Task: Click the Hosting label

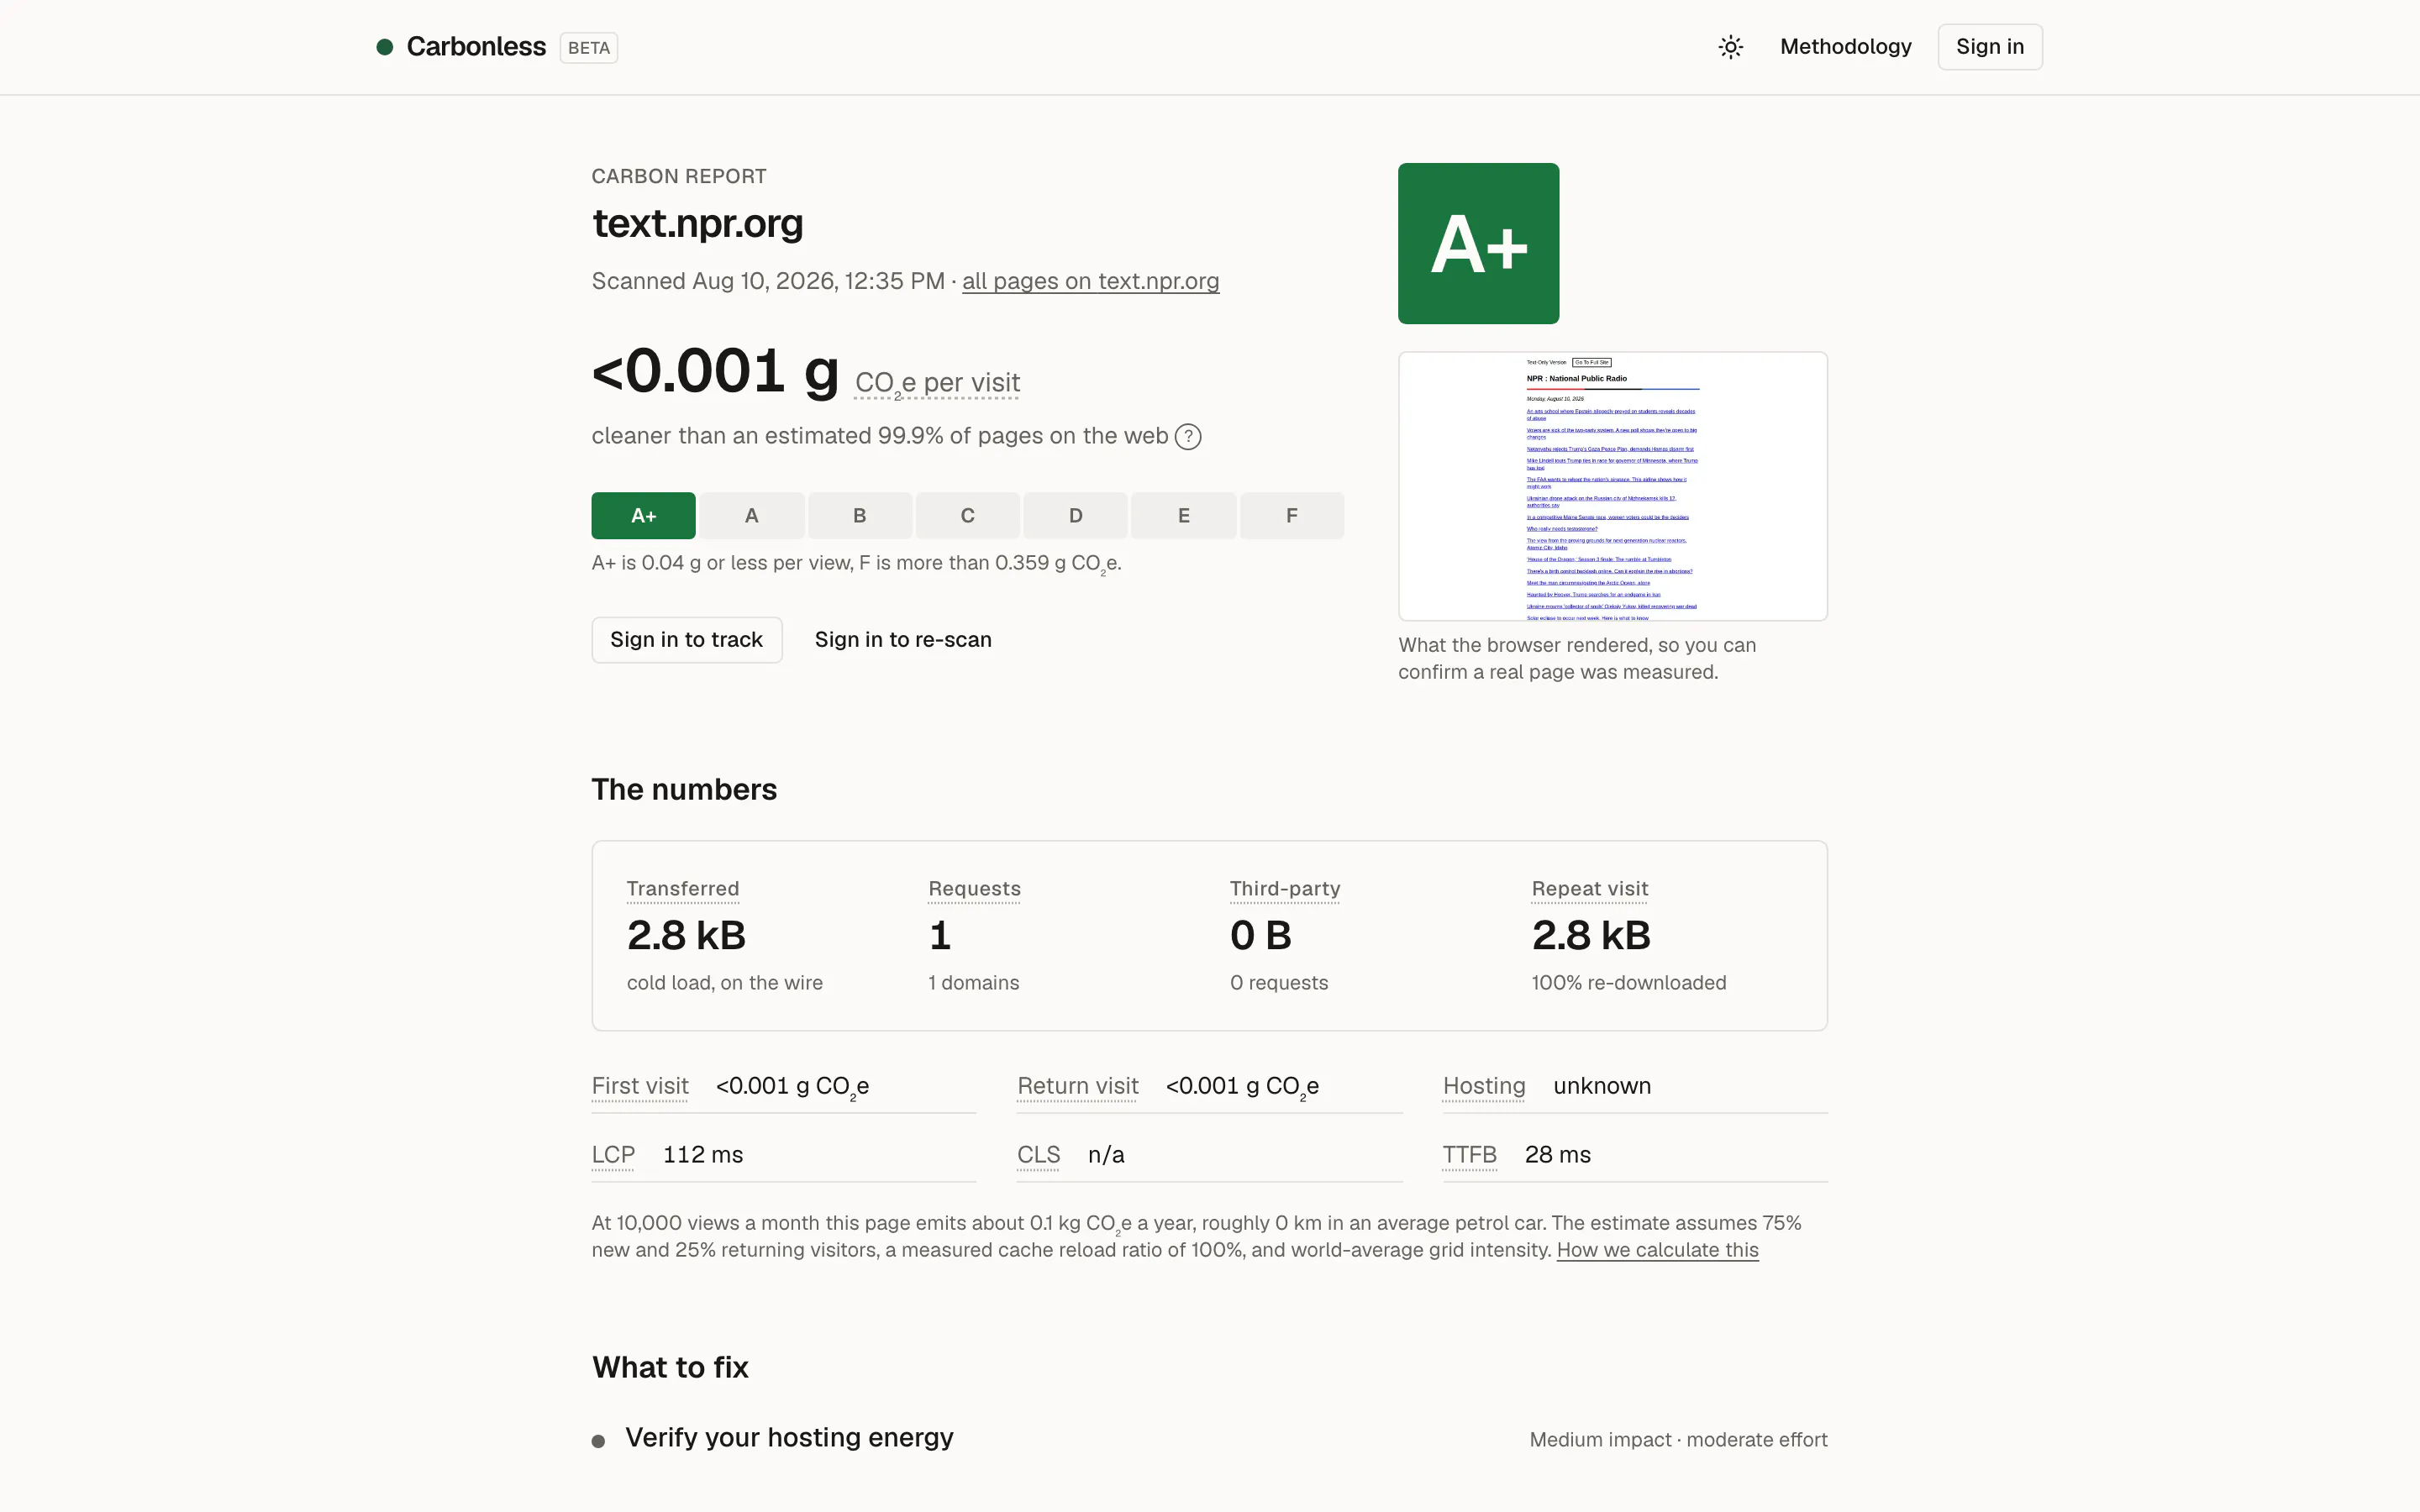Action: pos(1484,1086)
